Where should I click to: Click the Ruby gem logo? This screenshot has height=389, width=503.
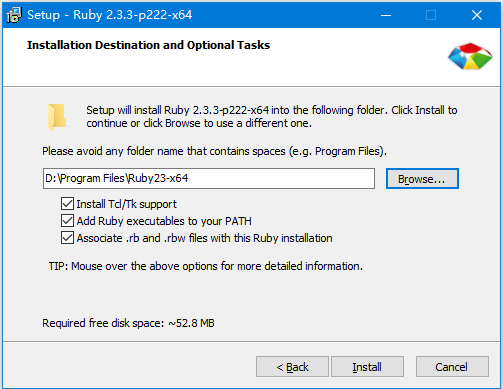(x=470, y=56)
